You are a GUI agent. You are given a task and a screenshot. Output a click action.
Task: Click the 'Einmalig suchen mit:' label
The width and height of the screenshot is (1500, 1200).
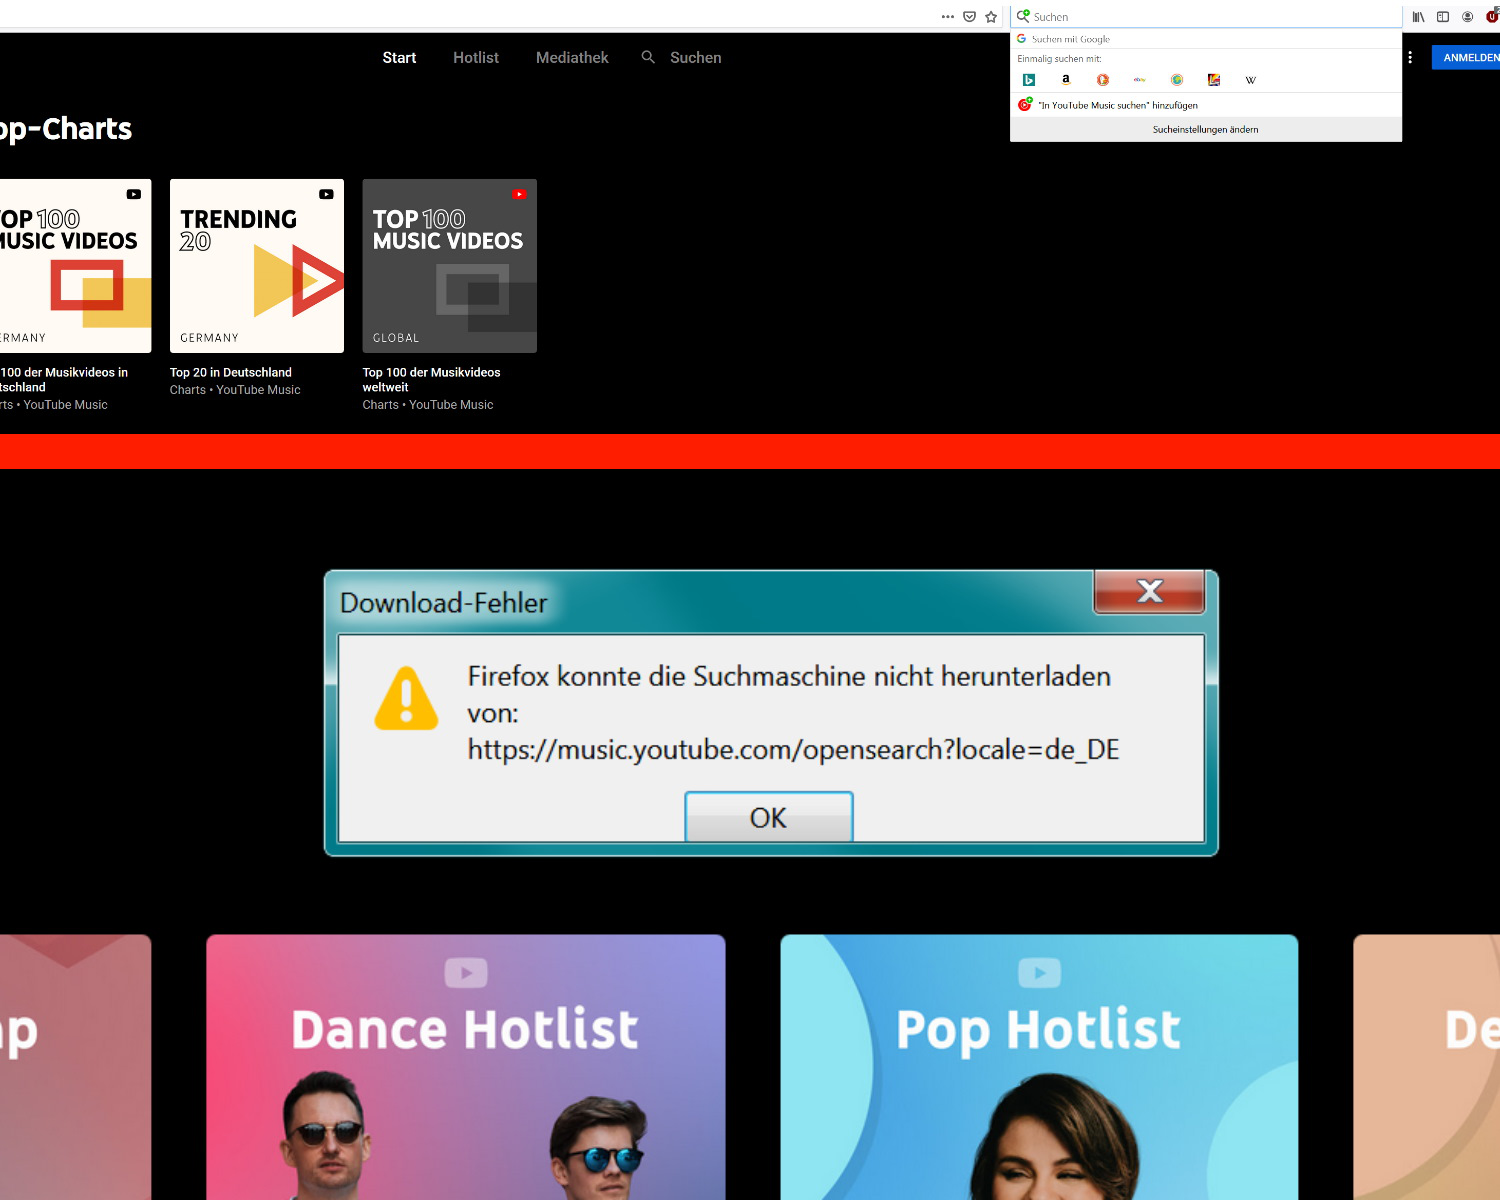click(x=1059, y=59)
